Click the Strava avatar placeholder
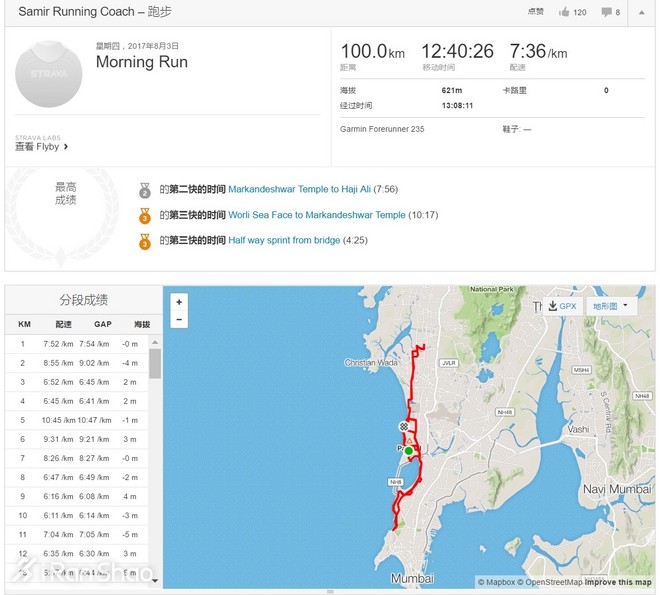The image size is (660, 595). (x=49, y=73)
